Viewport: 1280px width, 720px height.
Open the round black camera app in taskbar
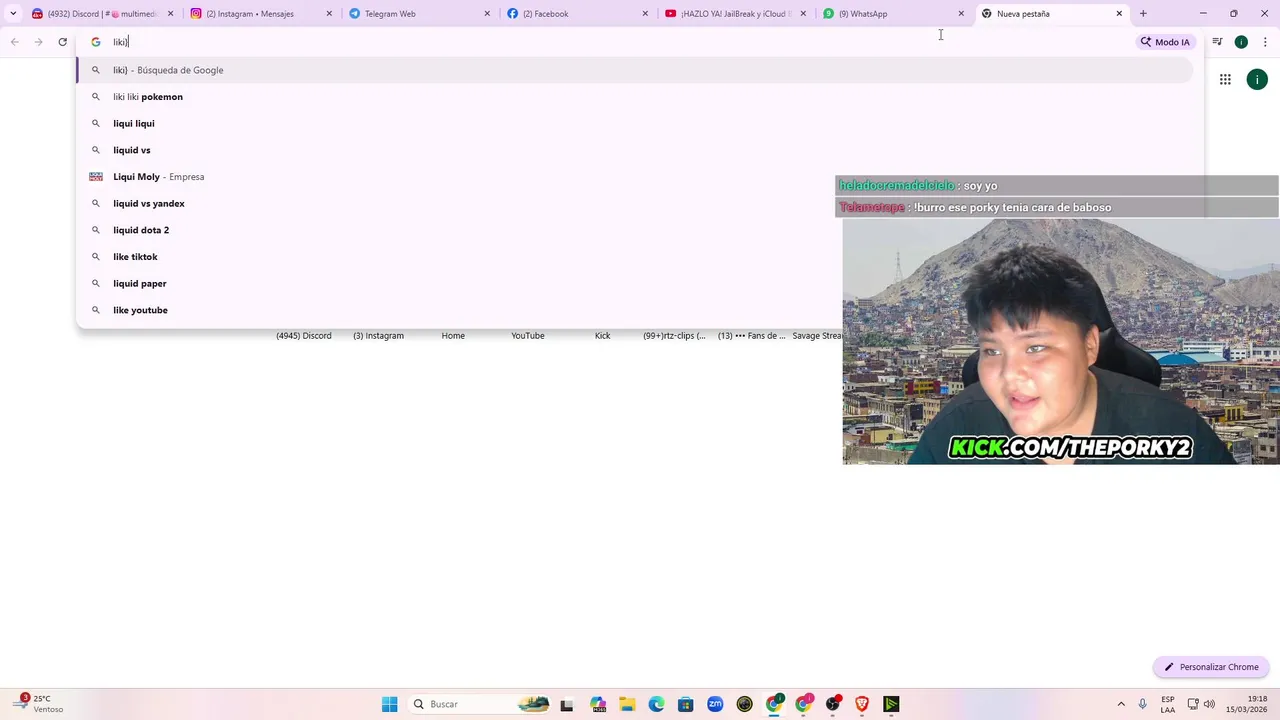click(x=744, y=704)
